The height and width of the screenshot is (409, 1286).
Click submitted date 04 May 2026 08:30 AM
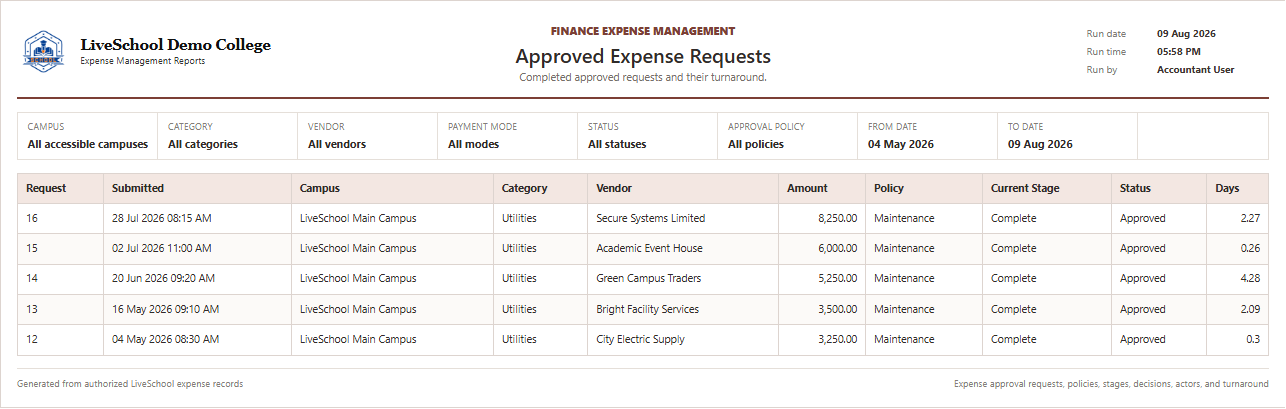tap(165, 339)
